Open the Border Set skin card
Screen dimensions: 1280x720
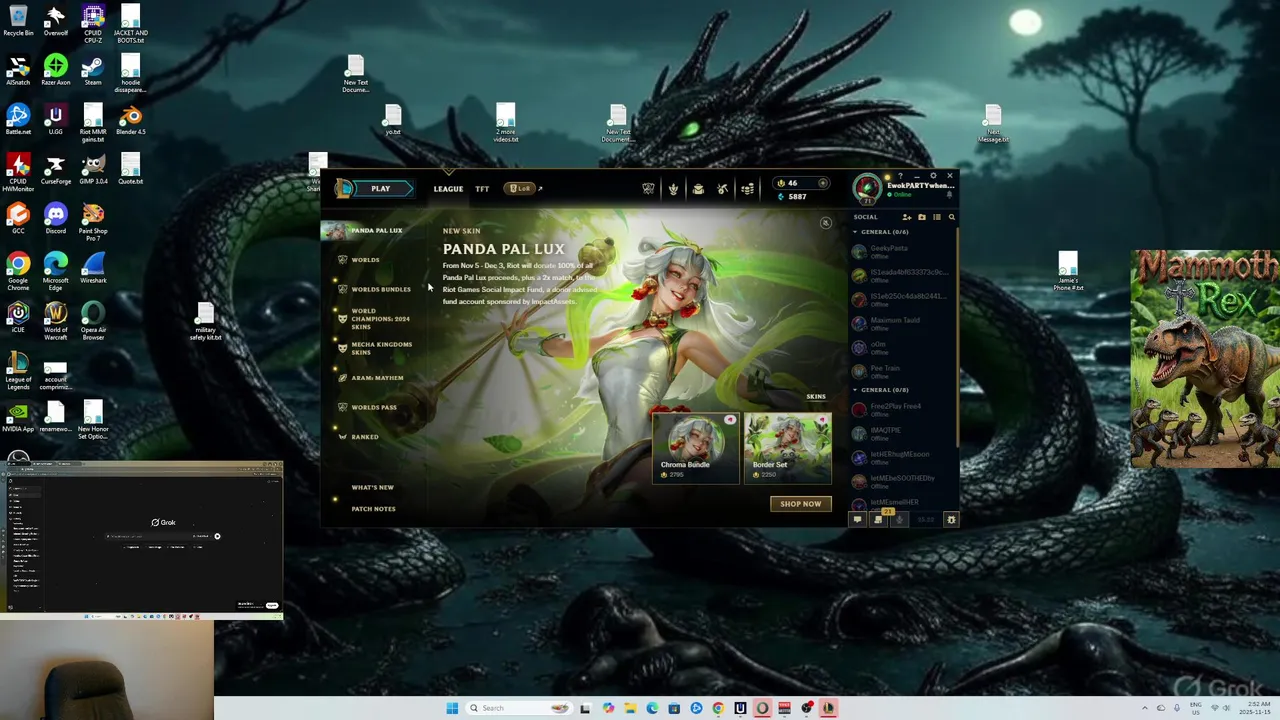(x=787, y=447)
